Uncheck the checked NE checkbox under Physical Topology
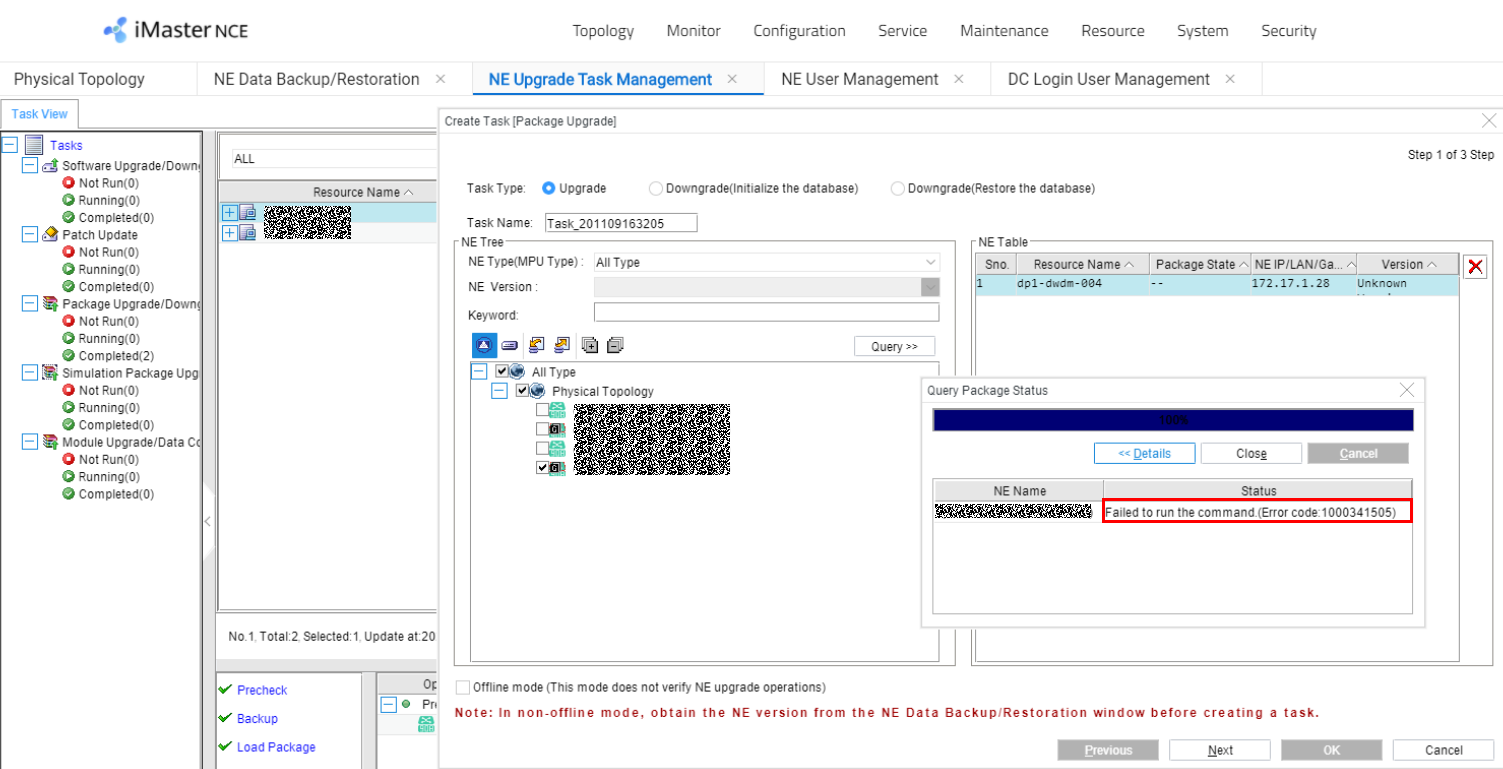This screenshot has height=769, width=1503. coord(542,467)
